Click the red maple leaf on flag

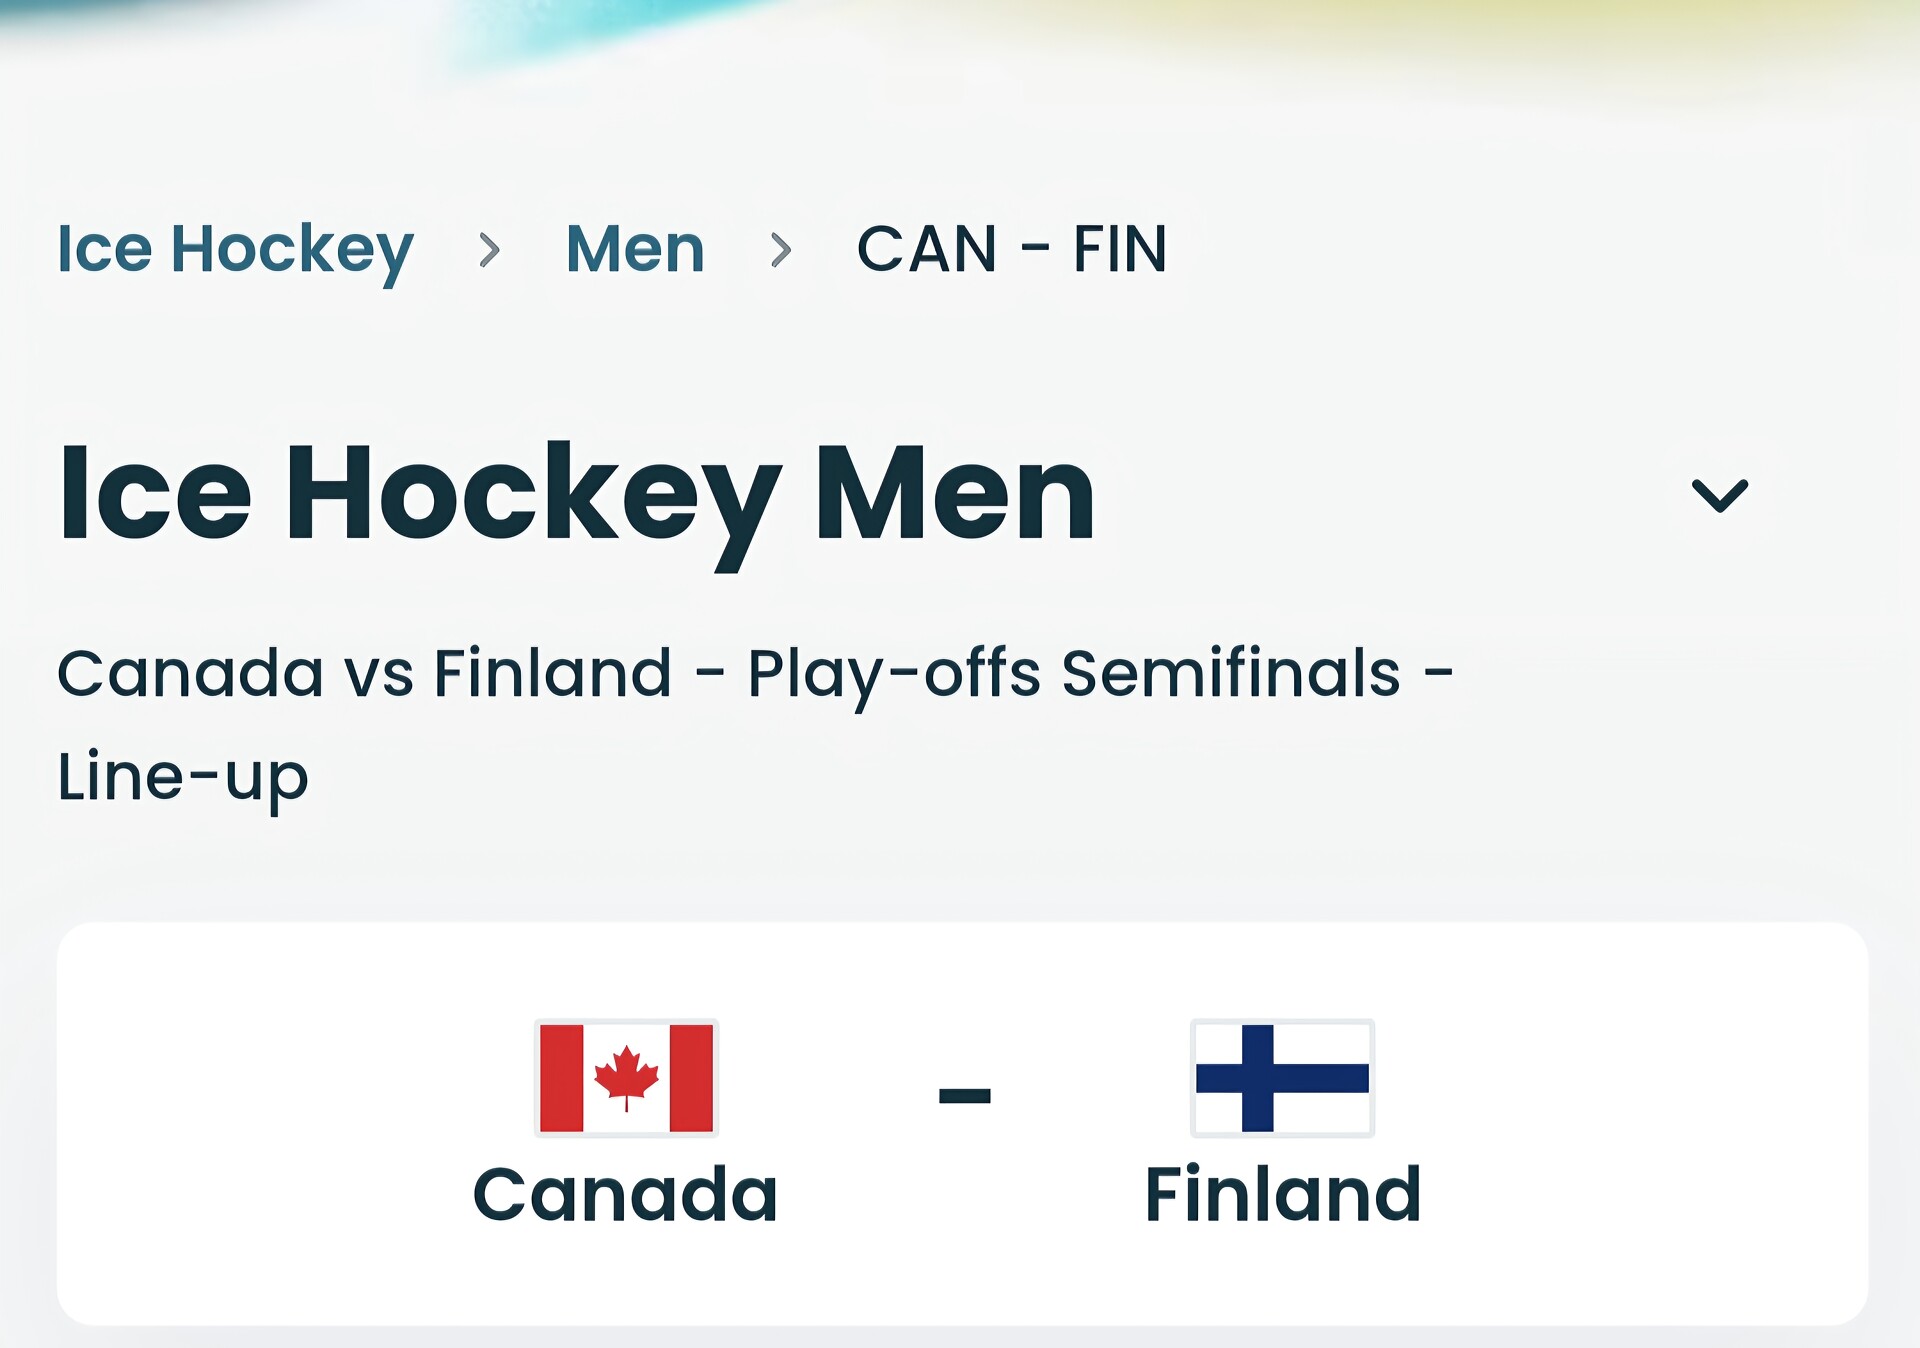pos(626,1076)
